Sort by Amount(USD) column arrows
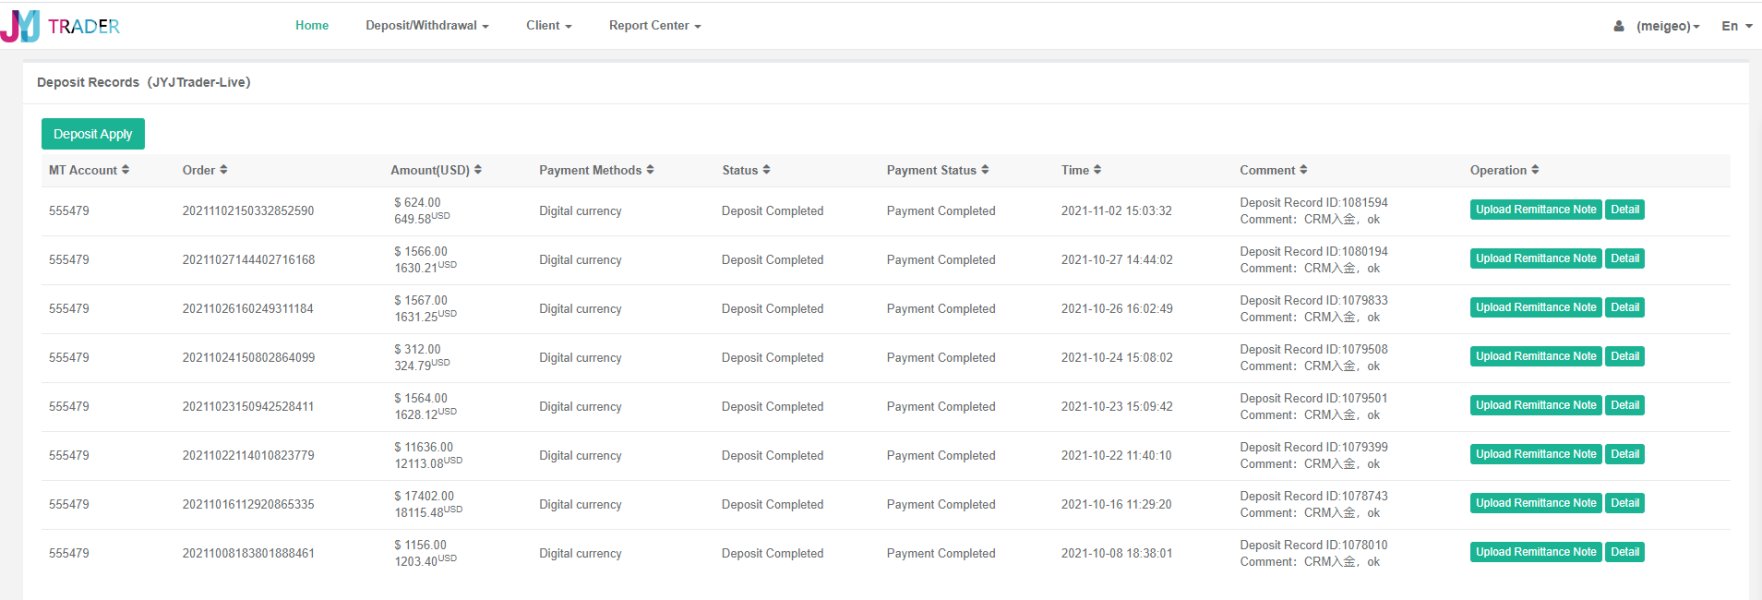 (x=478, y=170)
